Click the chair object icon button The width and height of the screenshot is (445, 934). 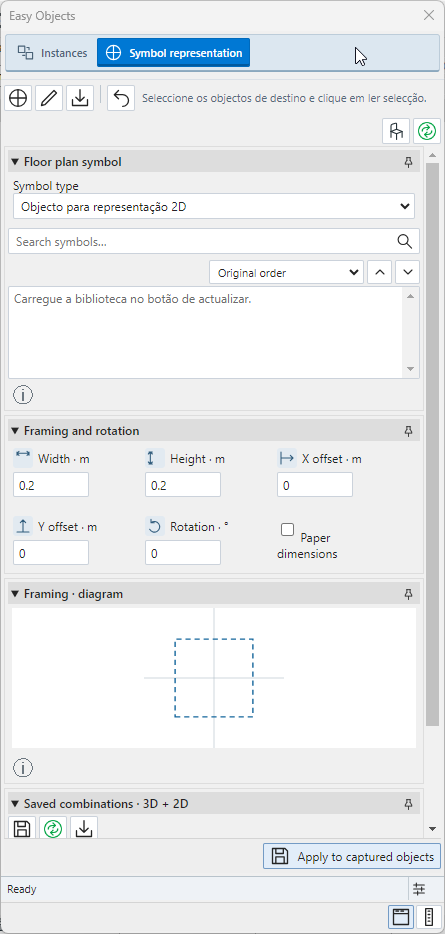pos(396,131)
